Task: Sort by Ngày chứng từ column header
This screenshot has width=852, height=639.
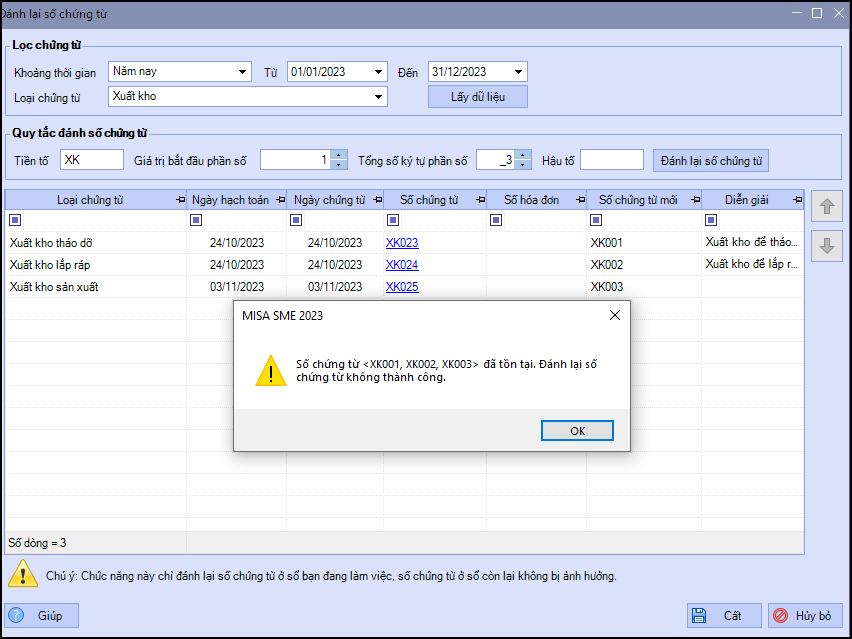Action: [x=329, y=200]
